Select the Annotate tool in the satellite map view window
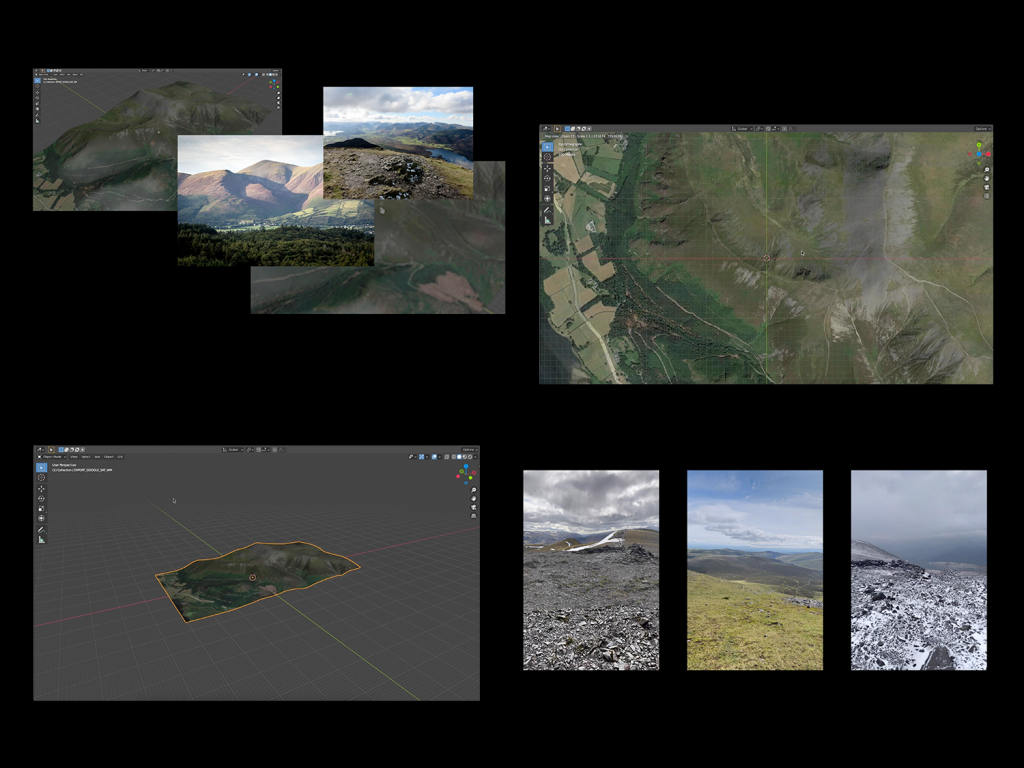This screenshot has height=768, width=1024. tap(547, 210)
